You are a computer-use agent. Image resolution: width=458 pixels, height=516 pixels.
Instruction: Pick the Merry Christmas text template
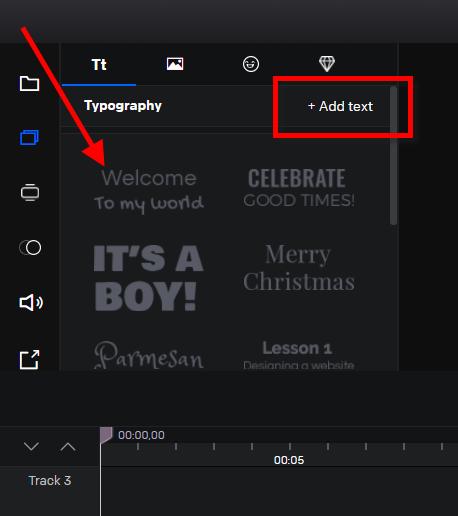pos(299,268)
